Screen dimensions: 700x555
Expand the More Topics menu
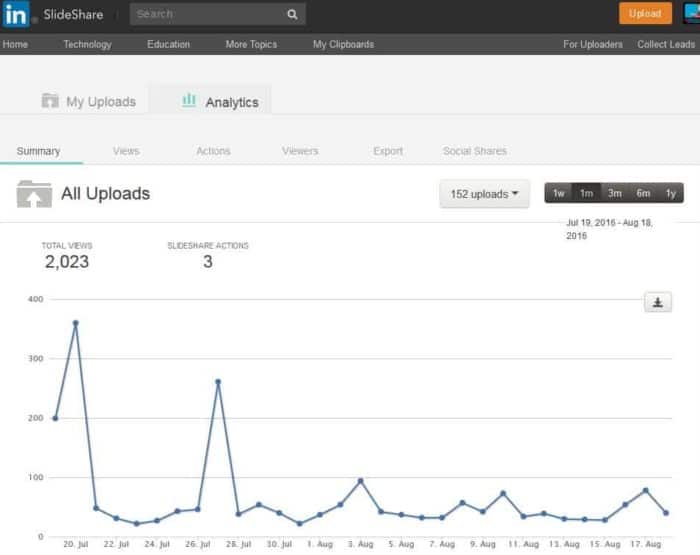[x=251, y=44]
